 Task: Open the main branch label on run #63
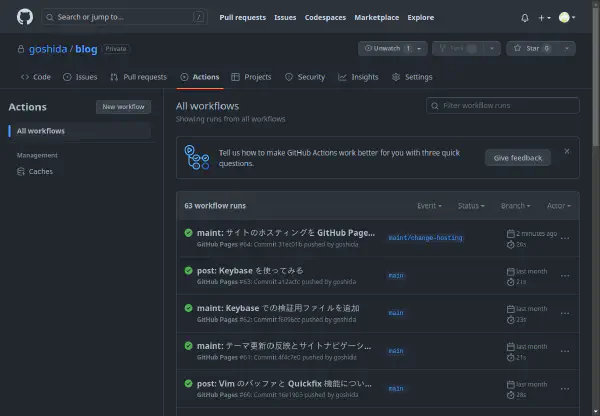pyautogui.click(x=396, y=276)
